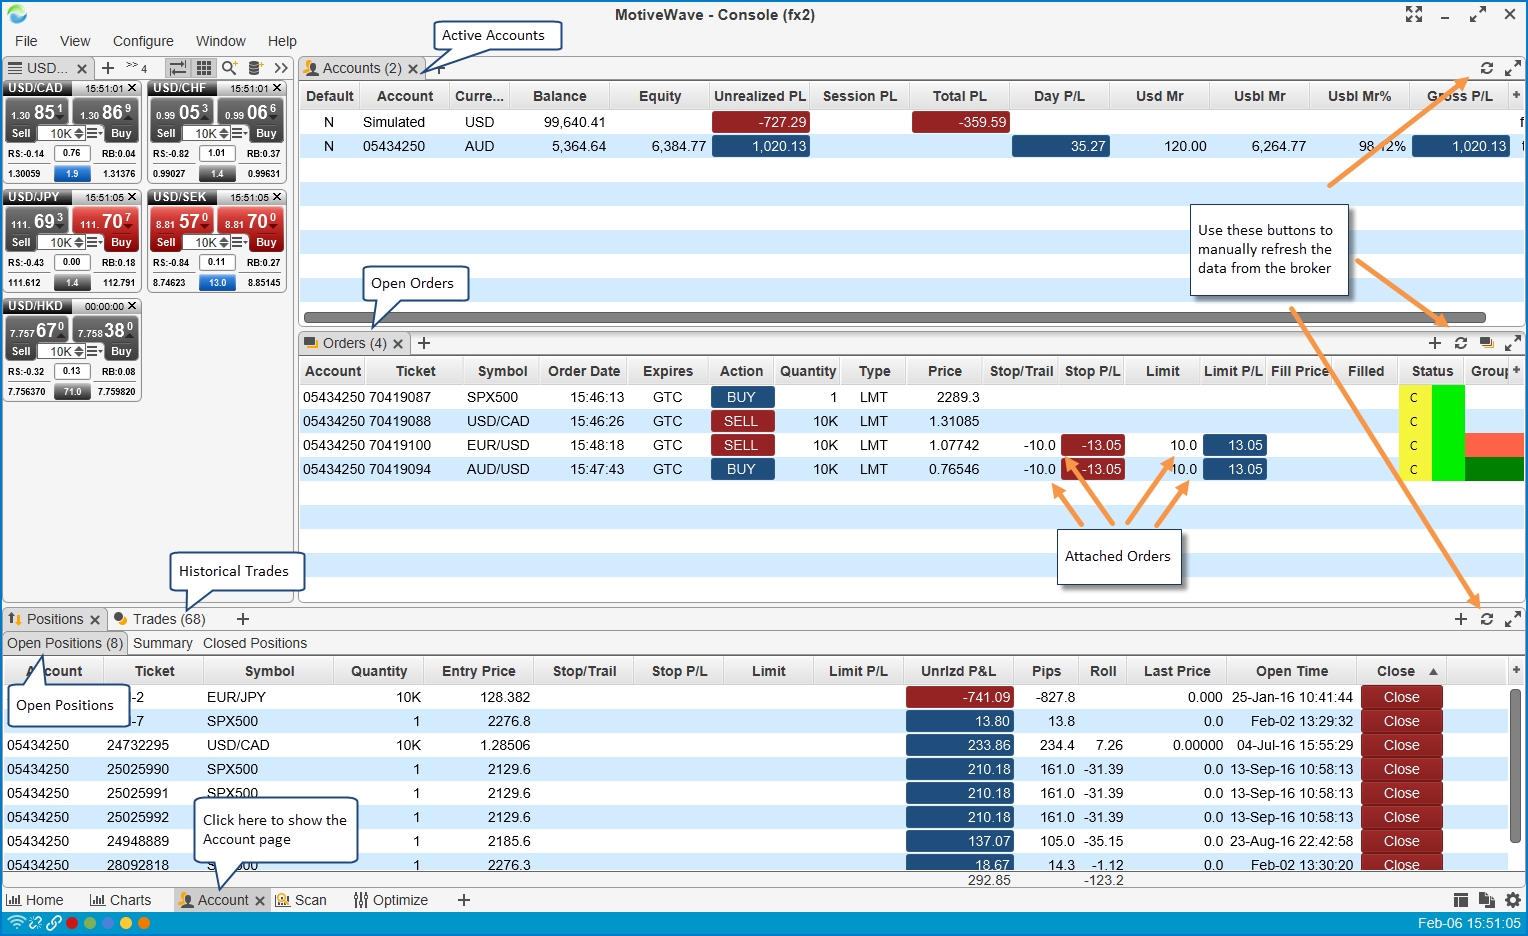Click BUY action for SPX500 order
Screen dimensions: 1528x936
(x=741, y=397)
